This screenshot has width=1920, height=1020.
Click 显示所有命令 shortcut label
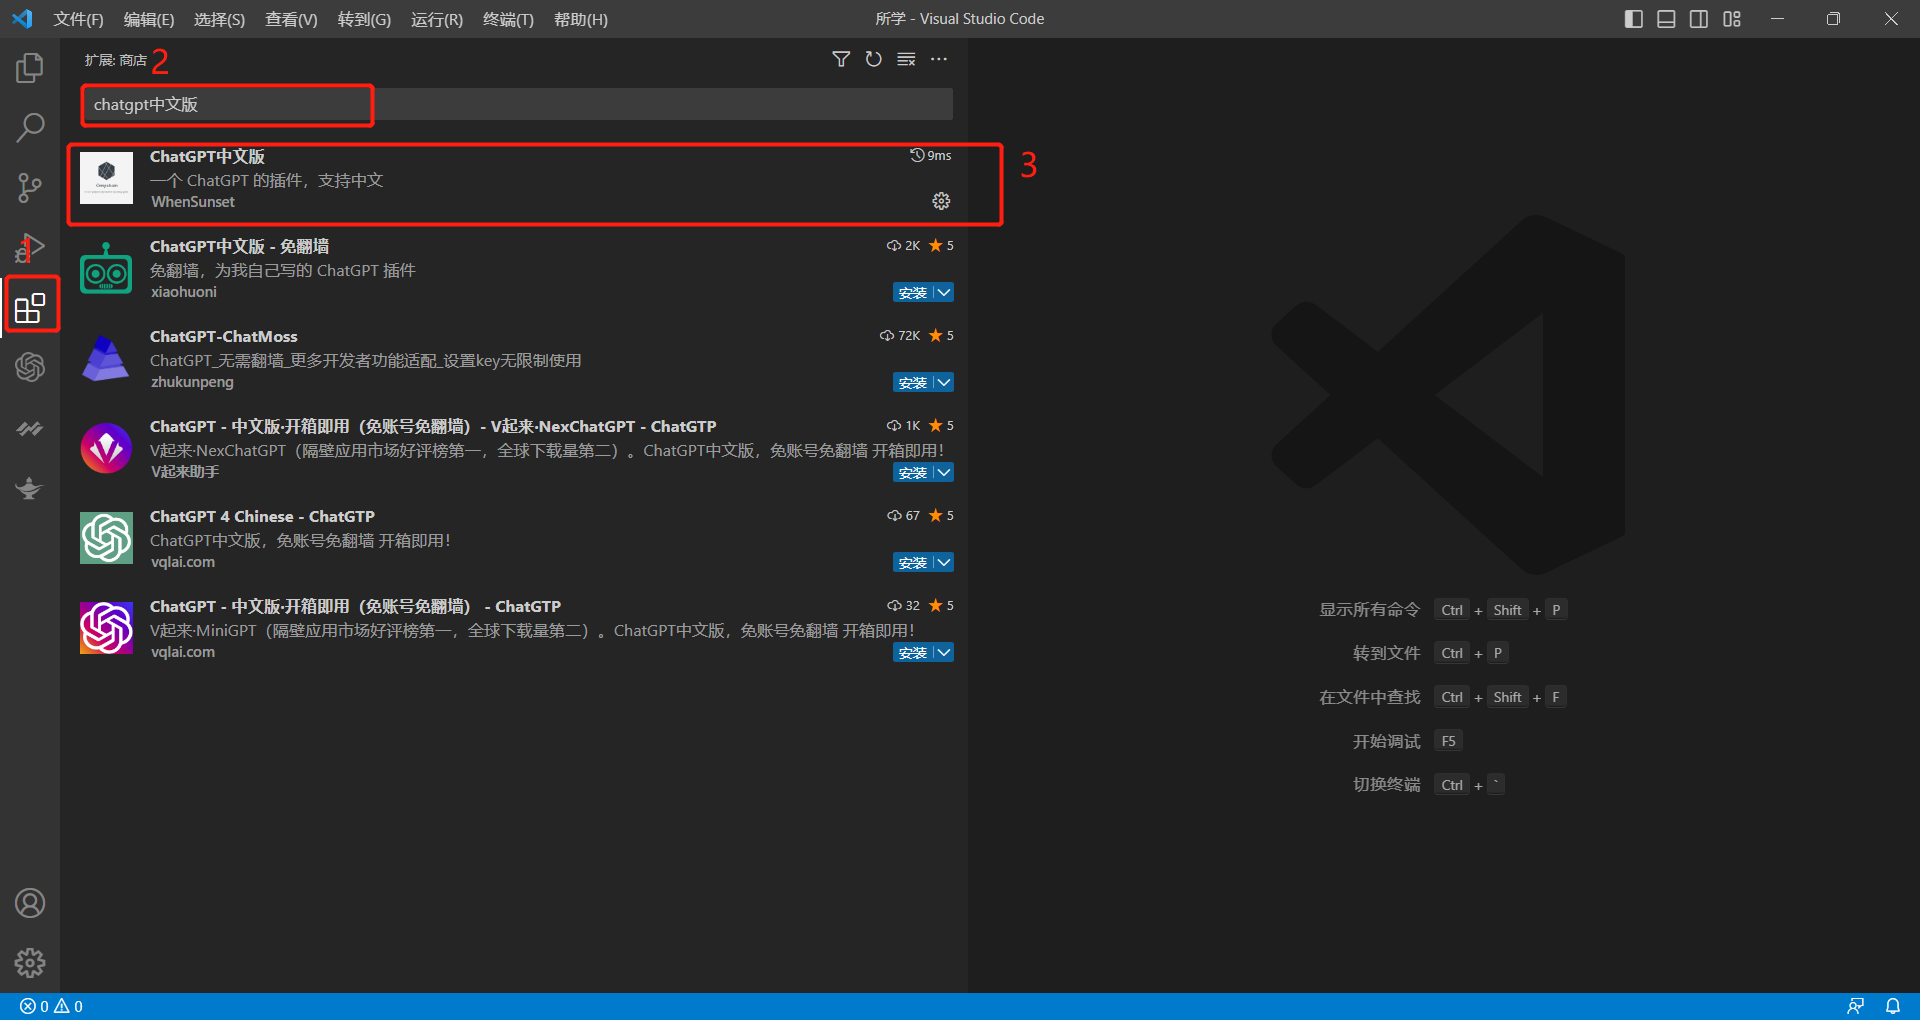1369,609
